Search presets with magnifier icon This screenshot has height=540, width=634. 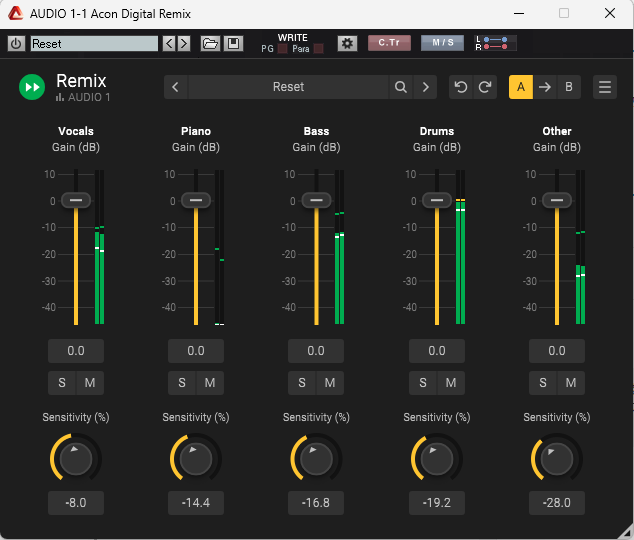(401, 87)
